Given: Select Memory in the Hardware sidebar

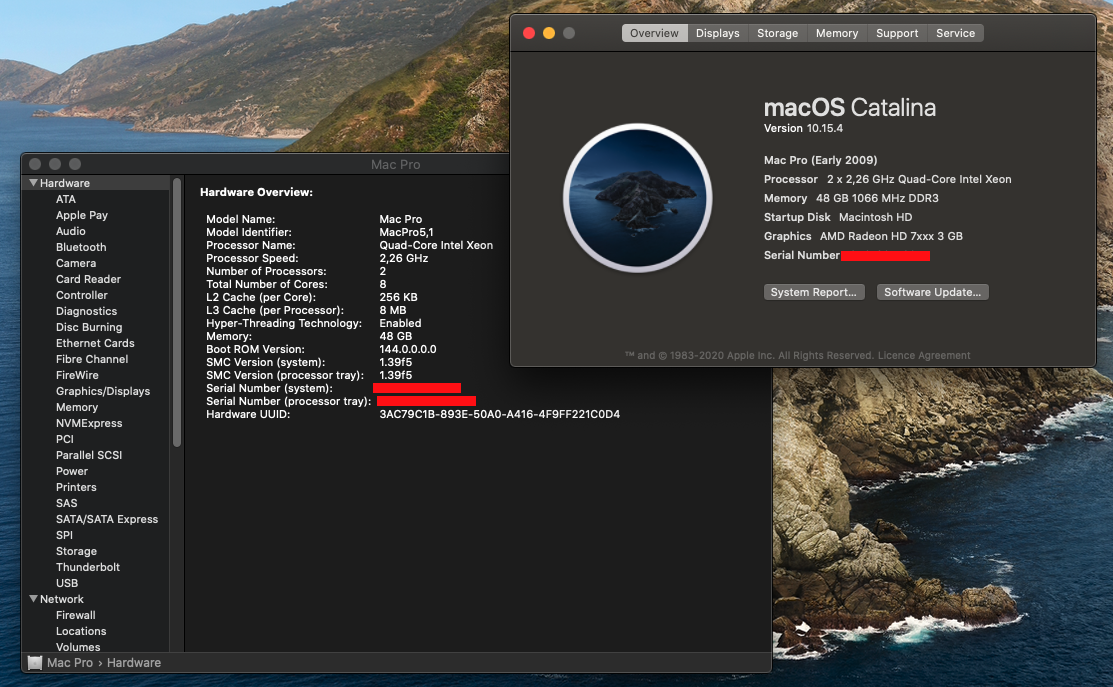Looking at the screenshot, I should tap(77, 407).
